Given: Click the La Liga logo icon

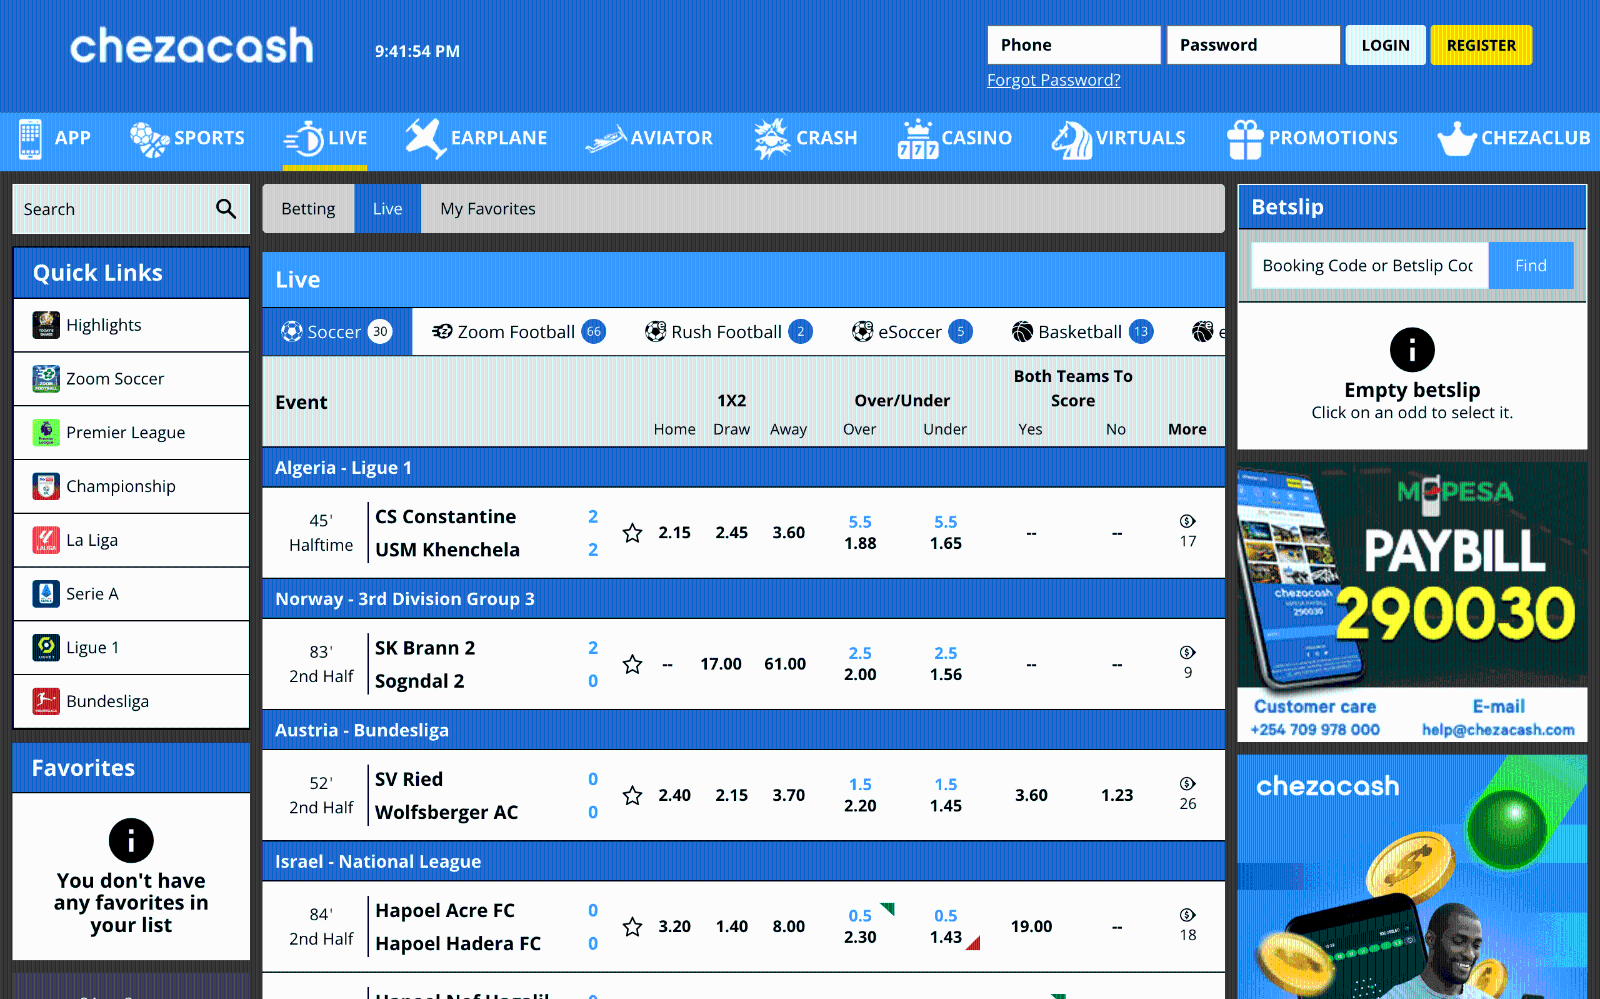Looking at the screenshot, I should [x=46, y=540].
